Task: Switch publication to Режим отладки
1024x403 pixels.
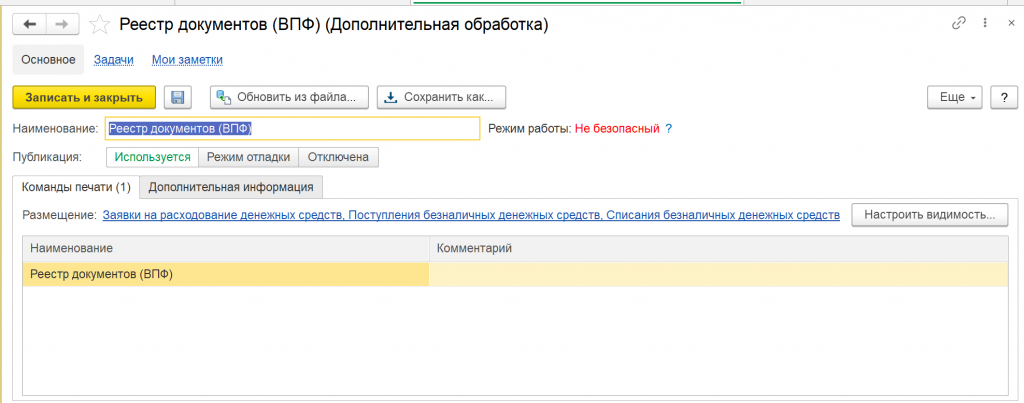Action: 248,157
